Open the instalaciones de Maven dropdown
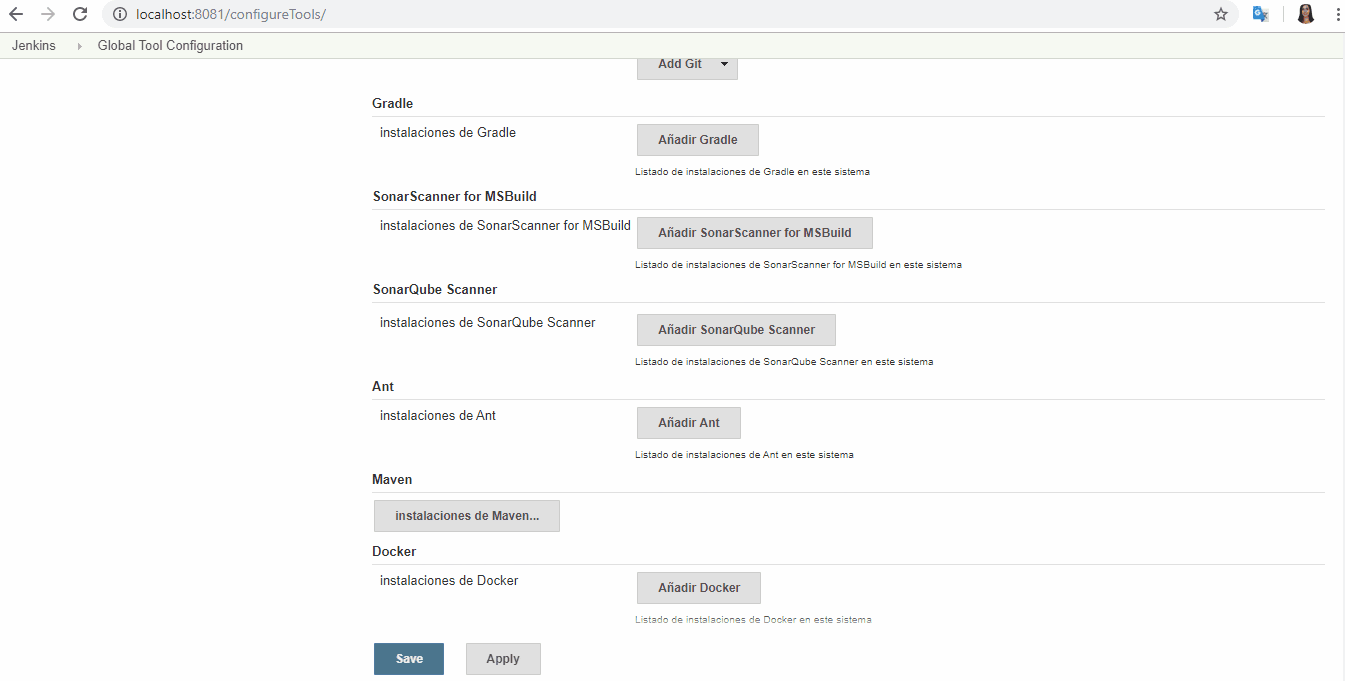 point(466,516)
